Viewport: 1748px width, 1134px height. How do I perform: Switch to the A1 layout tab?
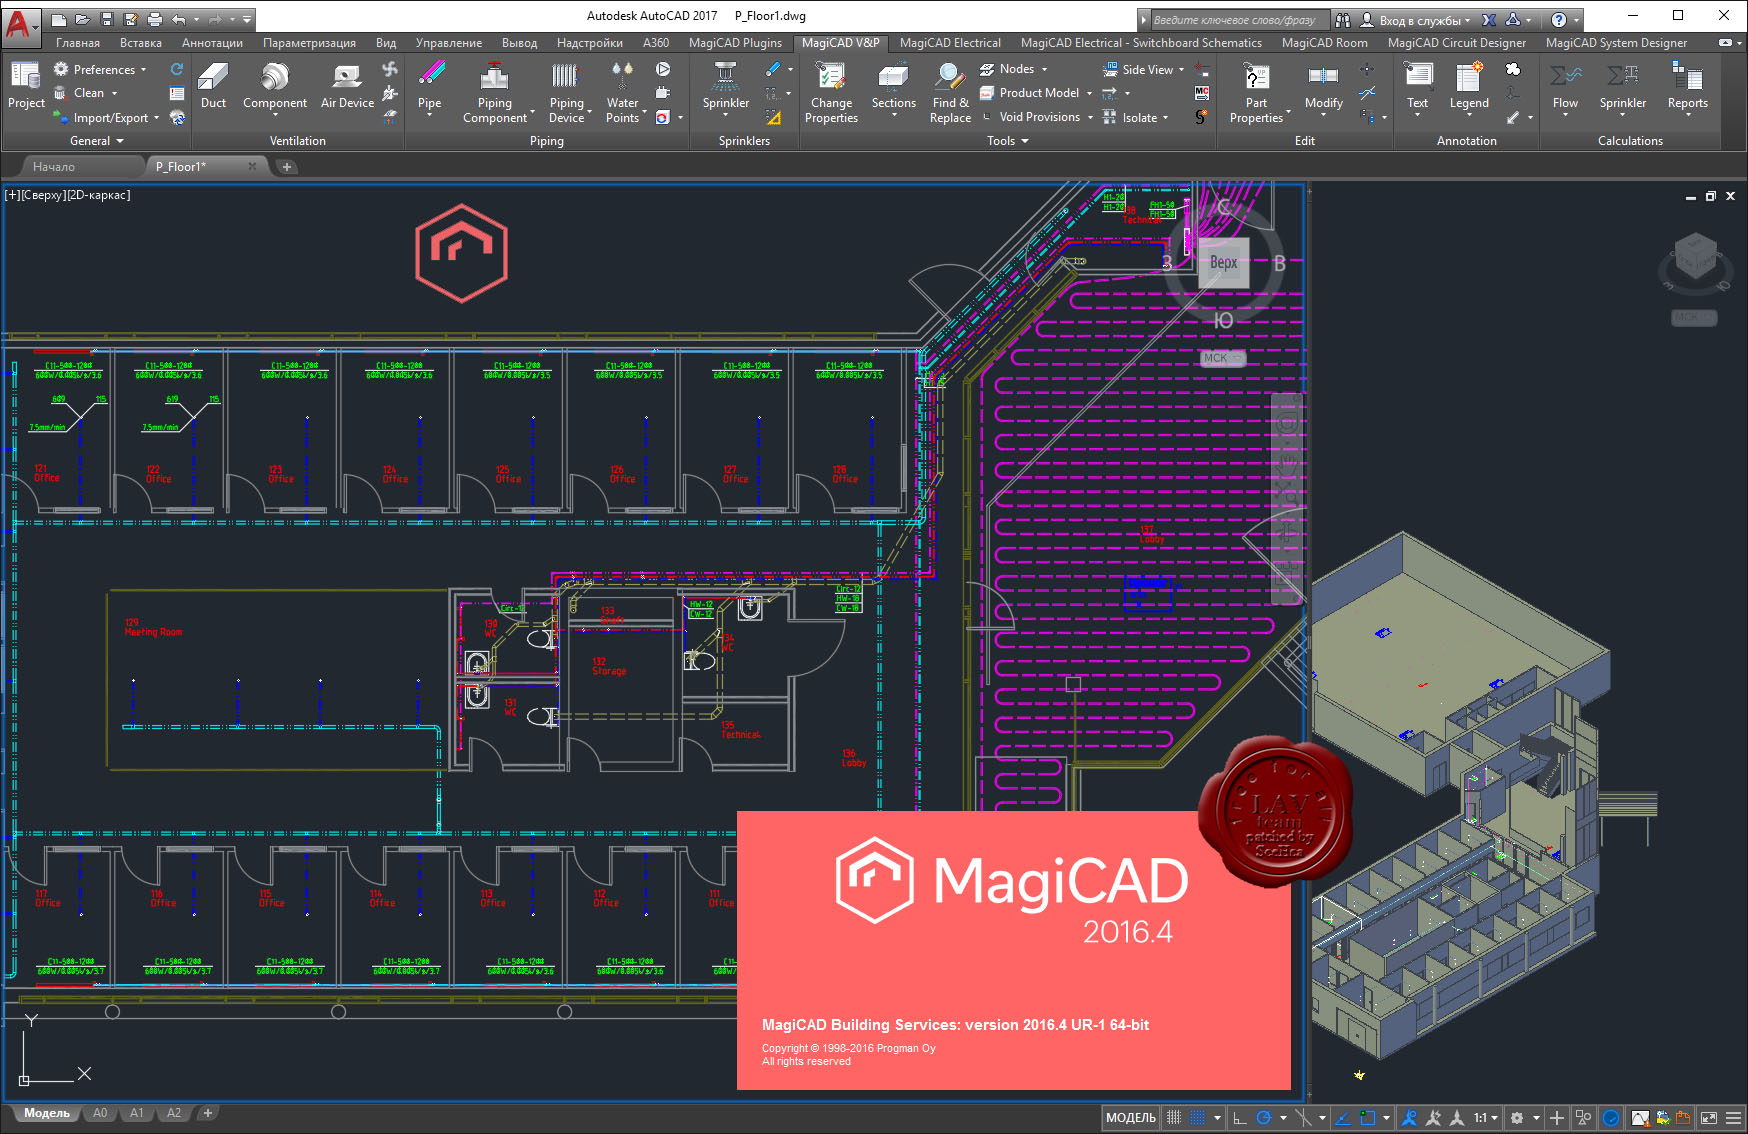pos(137,1113)
